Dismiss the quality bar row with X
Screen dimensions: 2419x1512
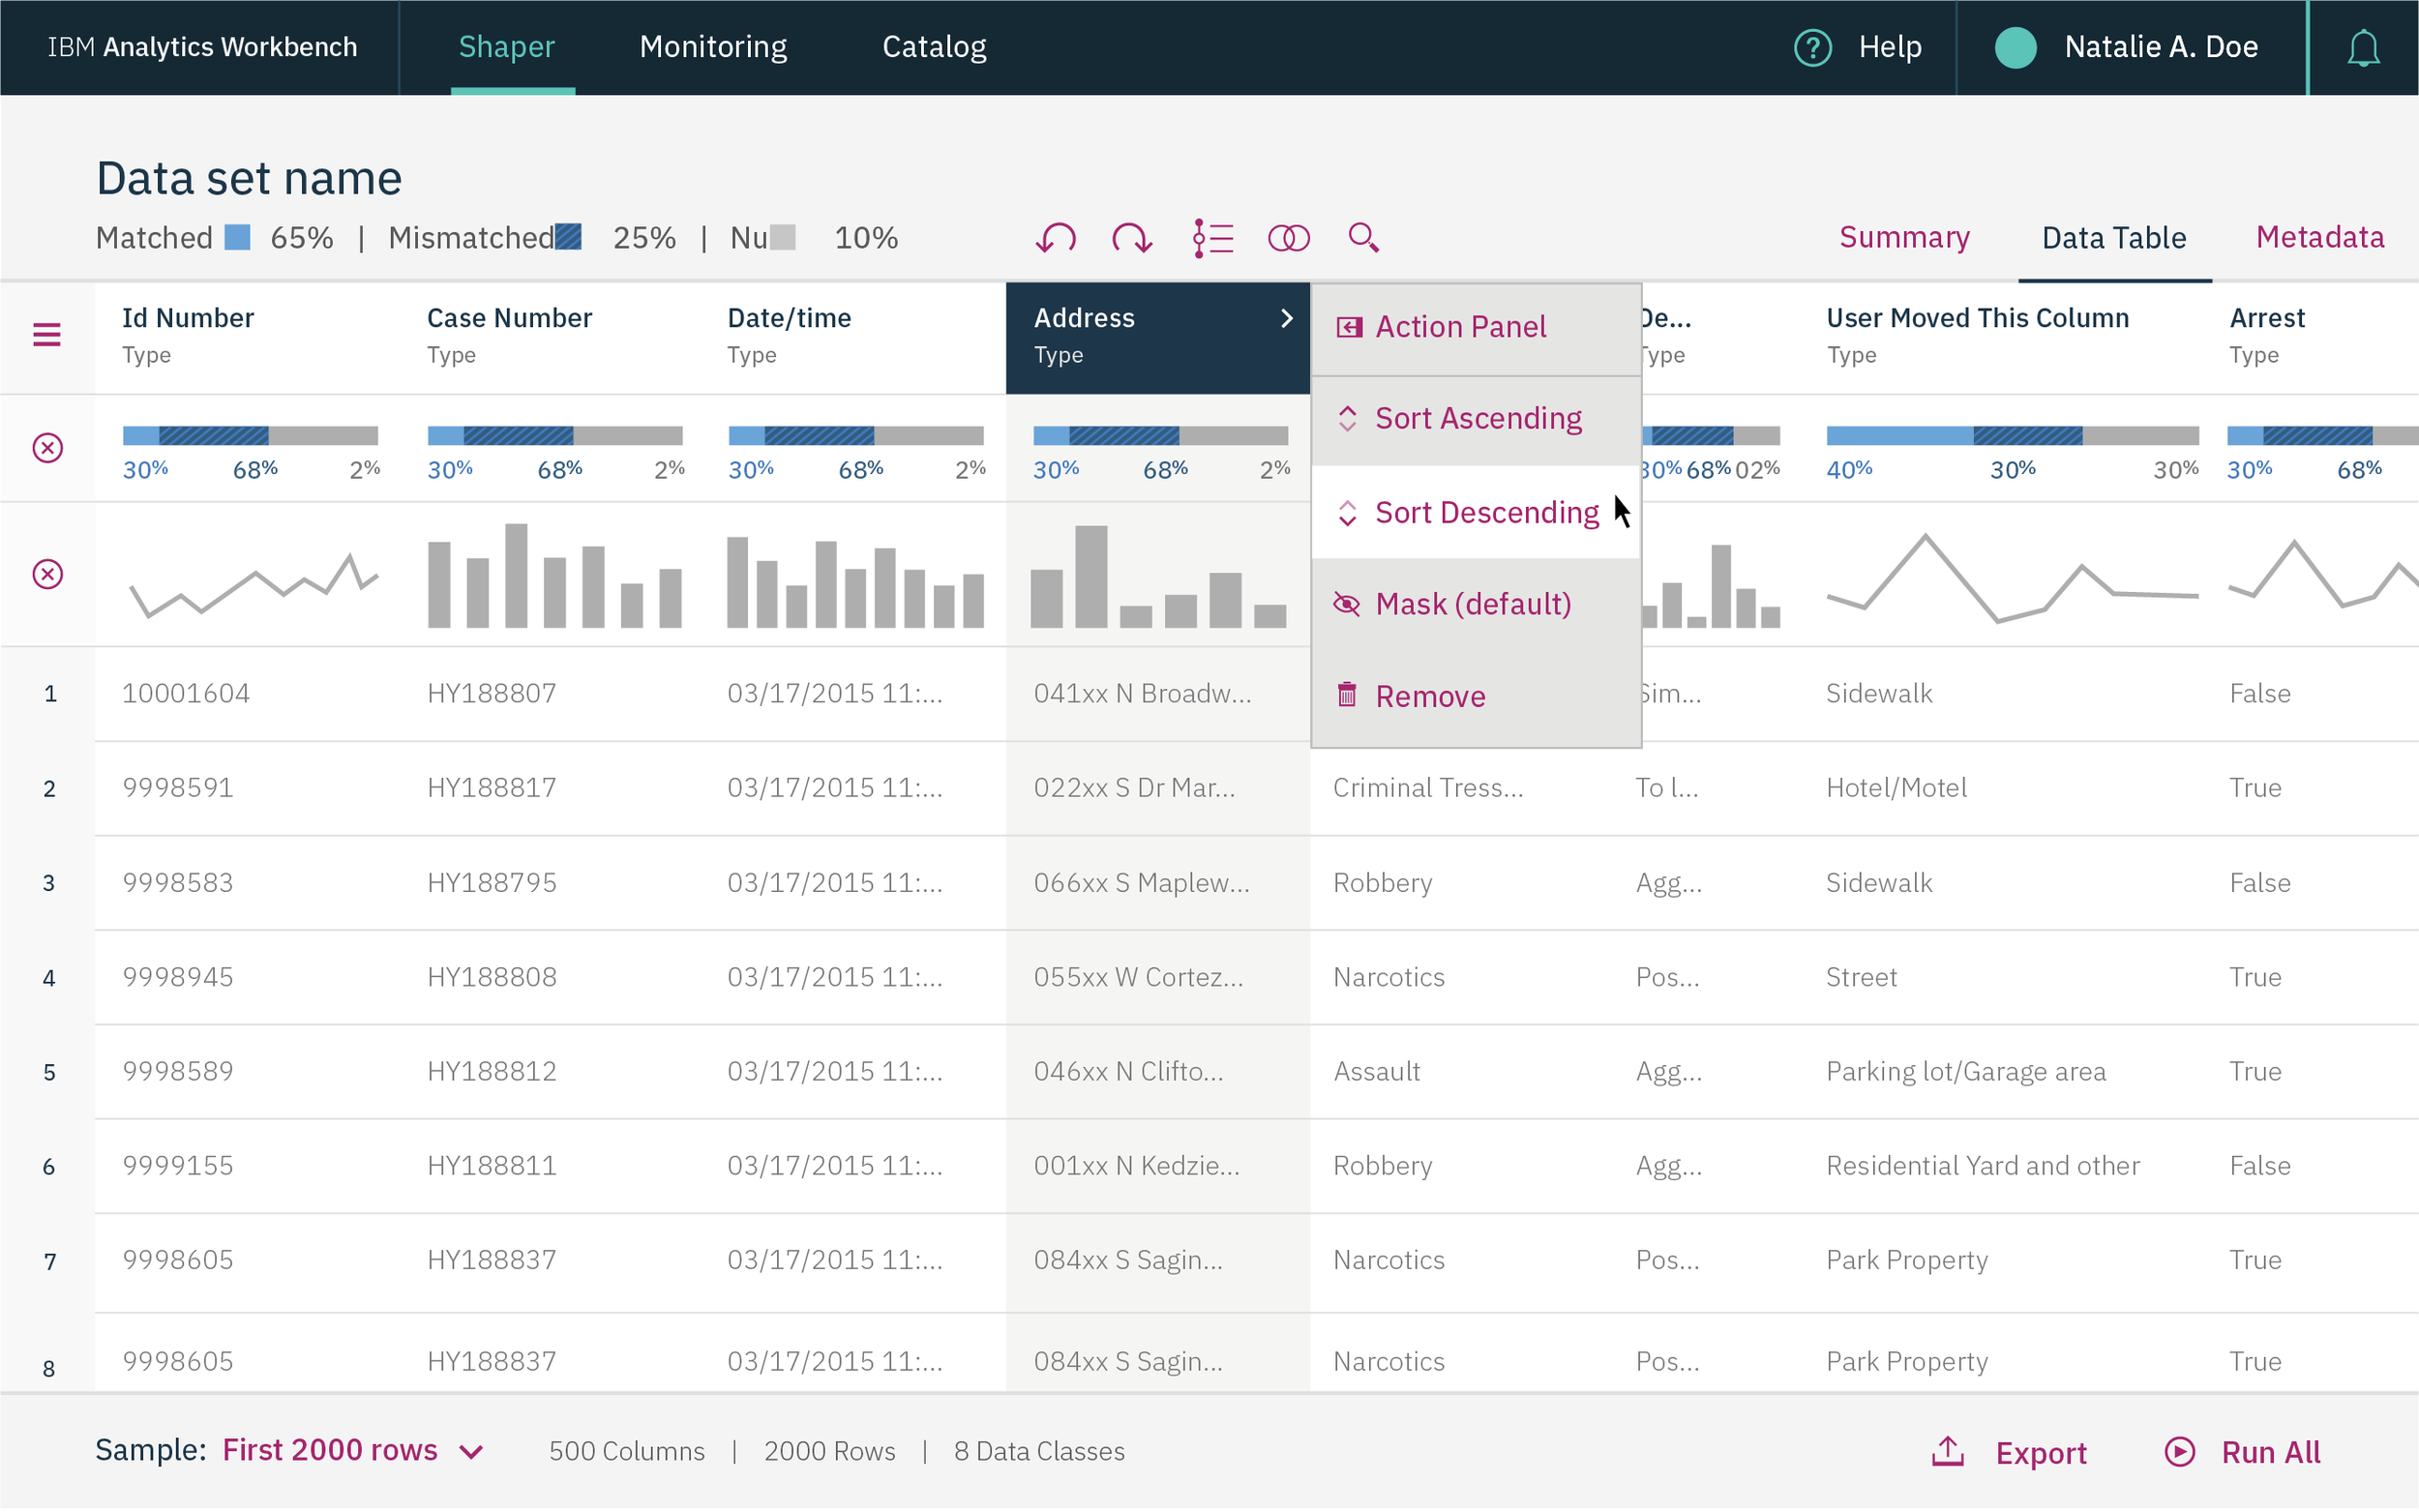pyautogui.click(x=48, y=448)
